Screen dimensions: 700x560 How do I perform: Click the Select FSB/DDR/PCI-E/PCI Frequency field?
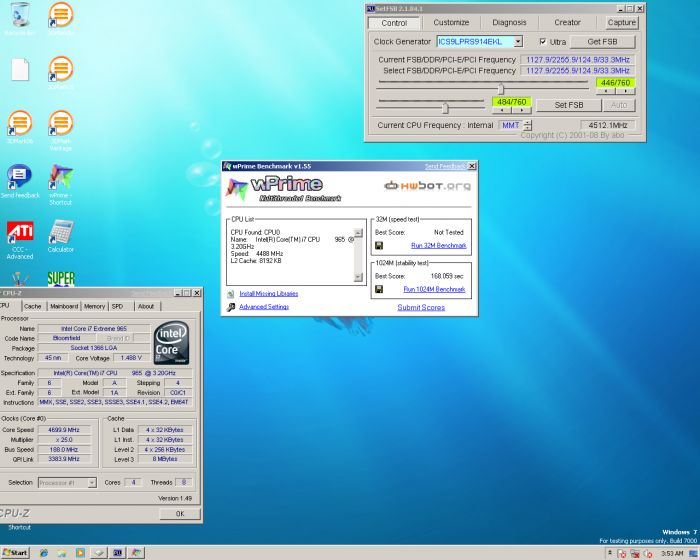coord(578,71)
